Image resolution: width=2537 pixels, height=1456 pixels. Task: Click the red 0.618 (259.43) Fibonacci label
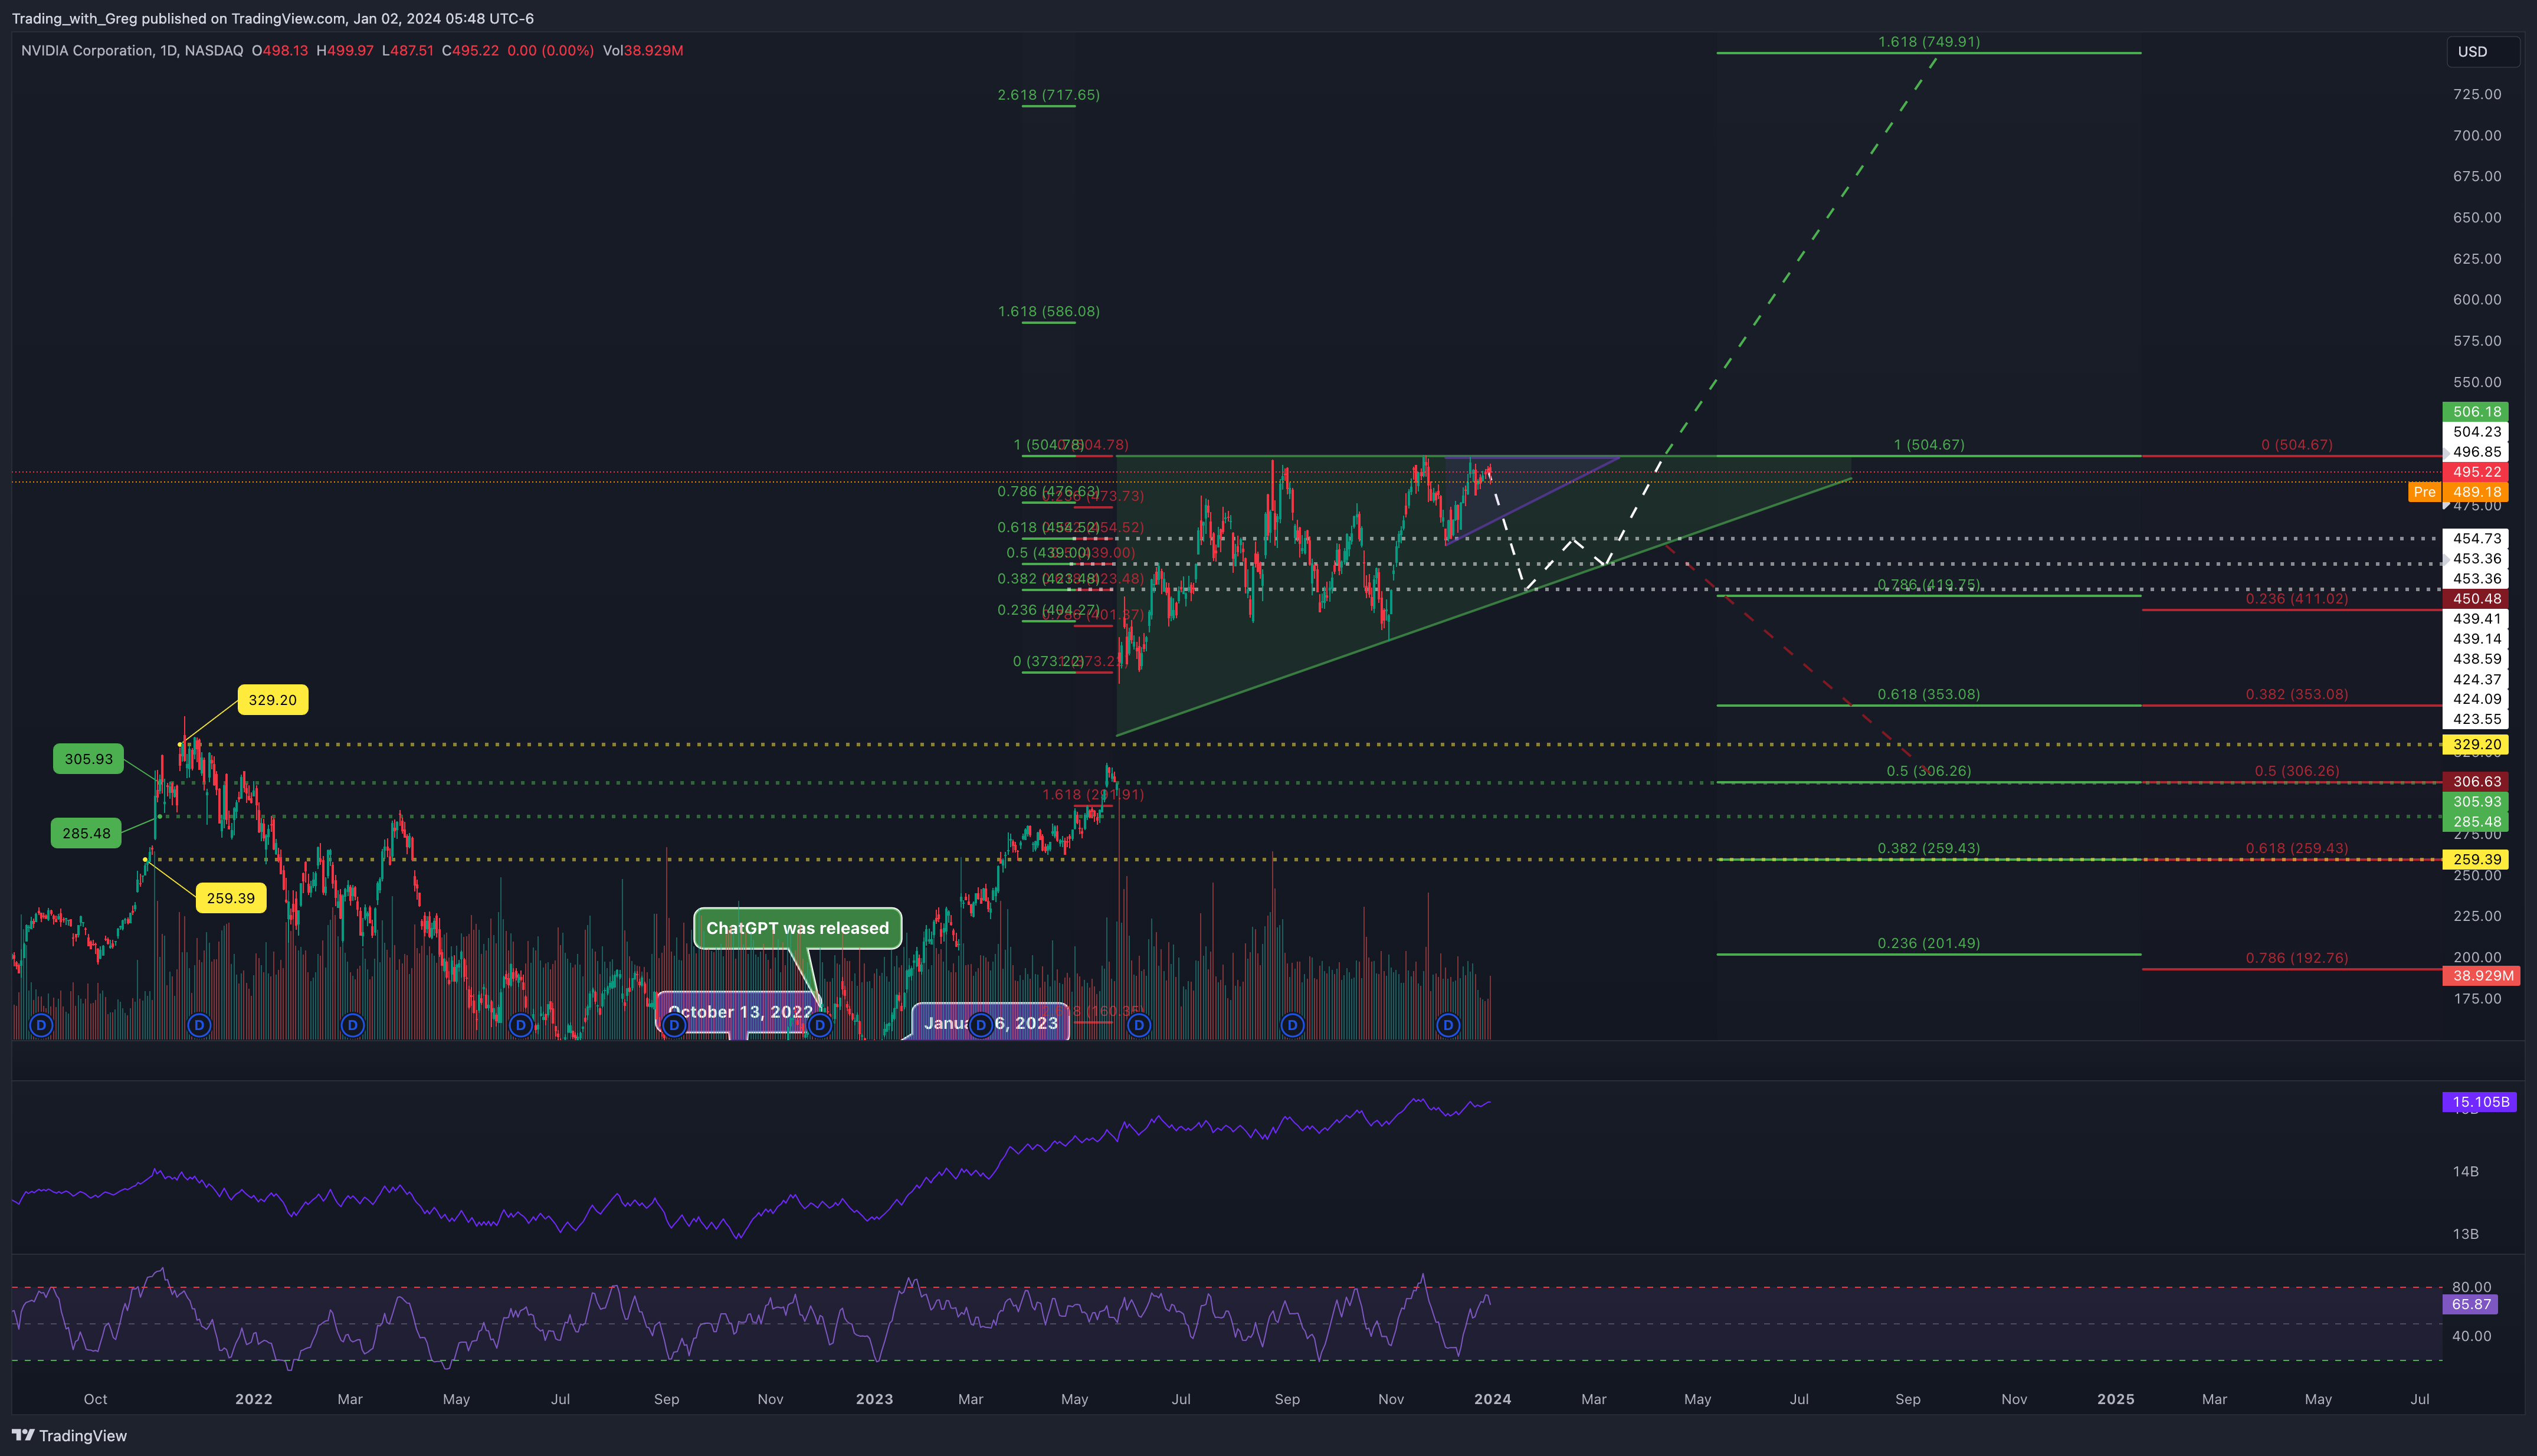[x=2297, y=848]
